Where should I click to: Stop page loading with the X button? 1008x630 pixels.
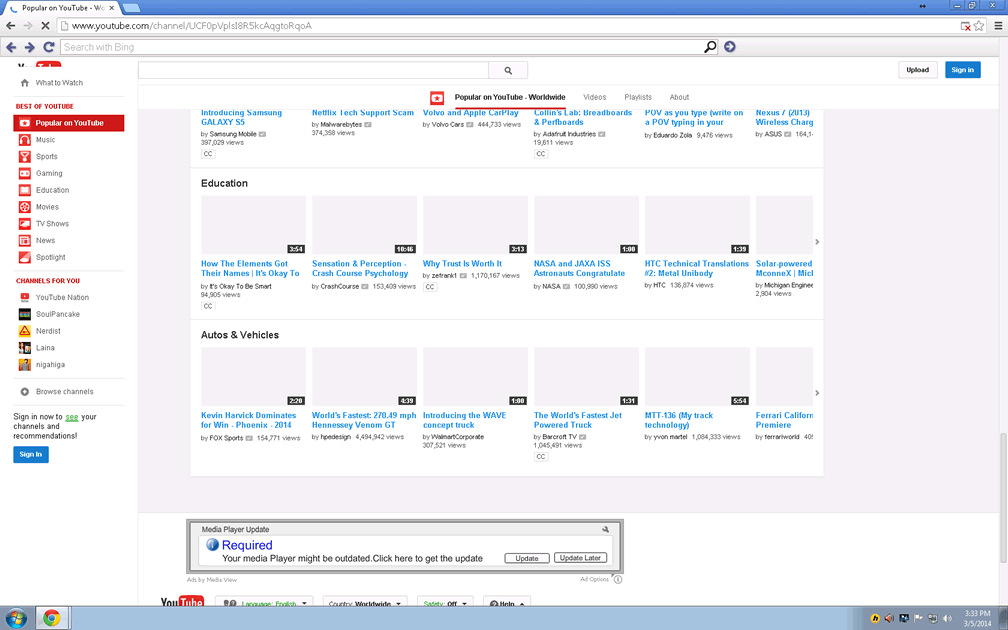[46, 47]
